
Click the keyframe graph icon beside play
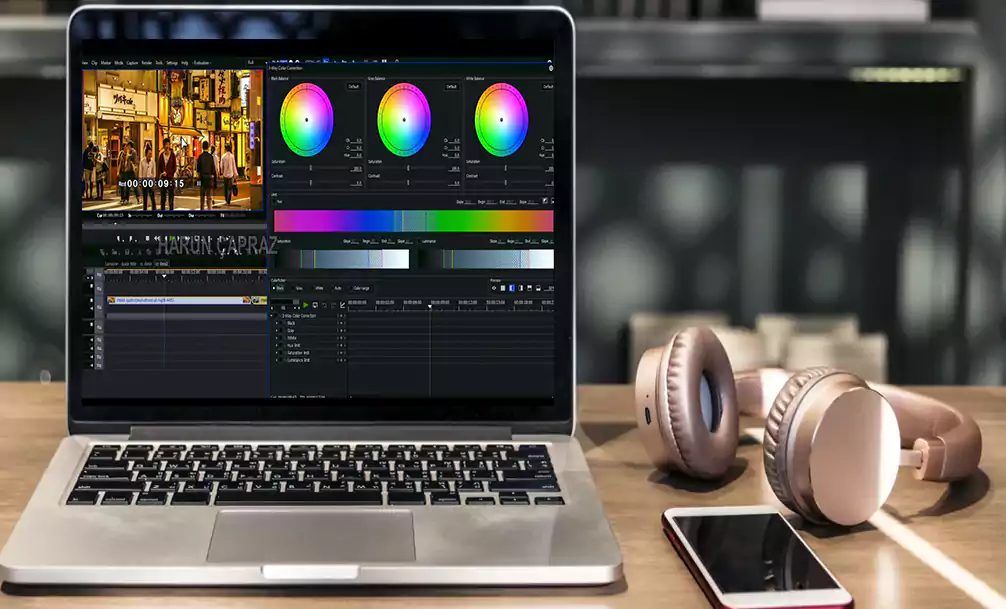(342, 304)
